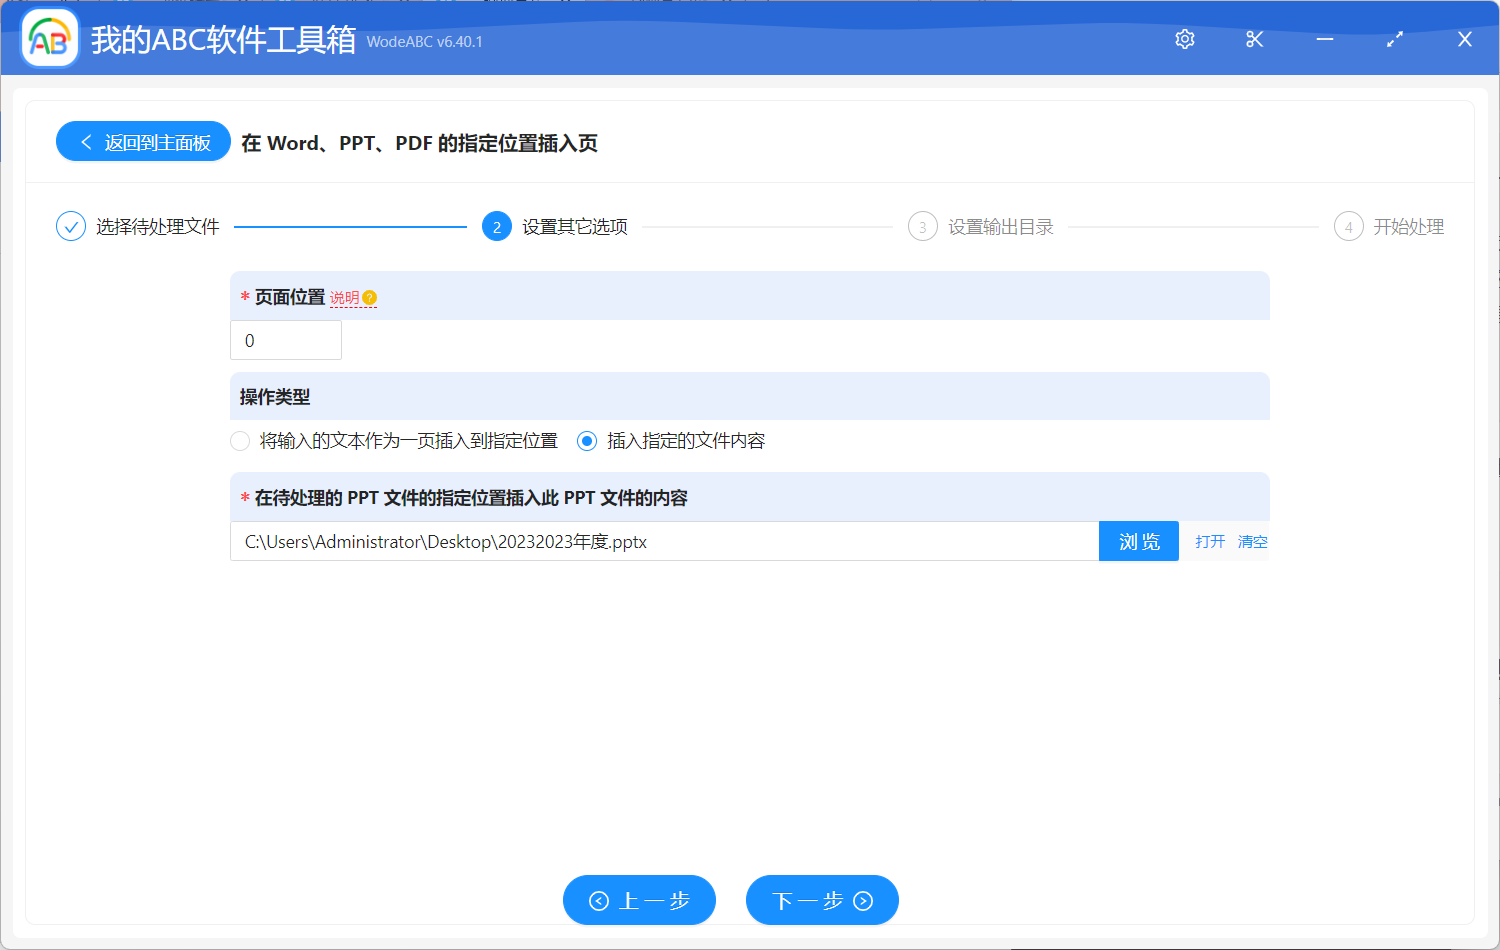Click the 返回到主面板 button
This screenshot has width=1500, height=950.
(143, 141)
